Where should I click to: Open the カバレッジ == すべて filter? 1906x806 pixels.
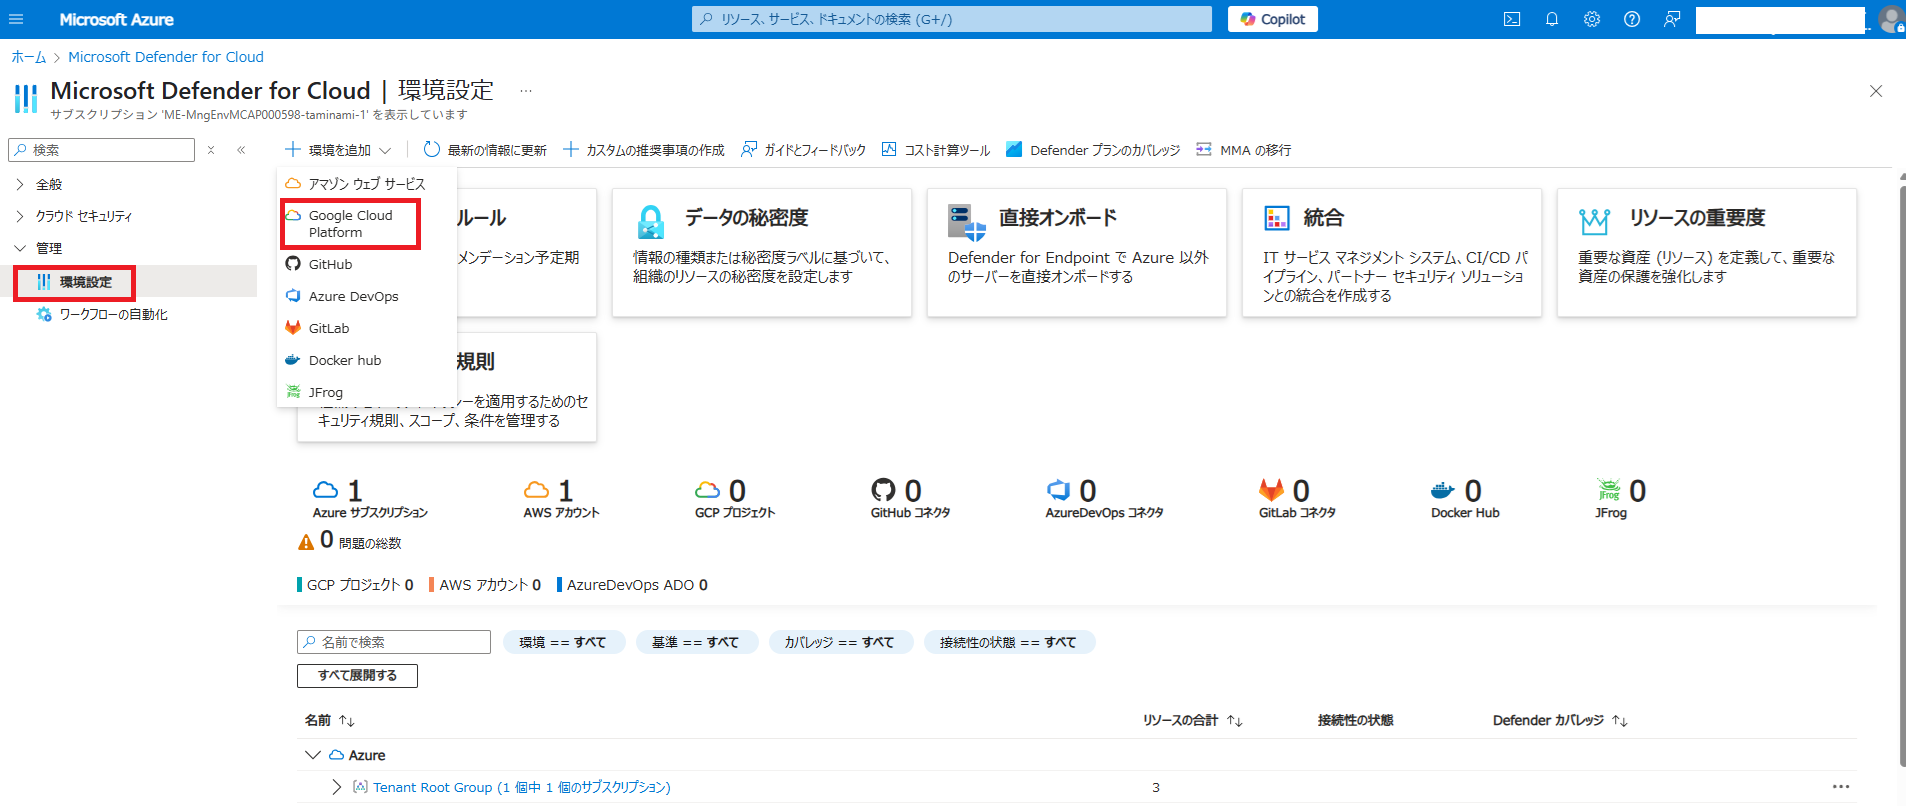click(x=839, y=642)
